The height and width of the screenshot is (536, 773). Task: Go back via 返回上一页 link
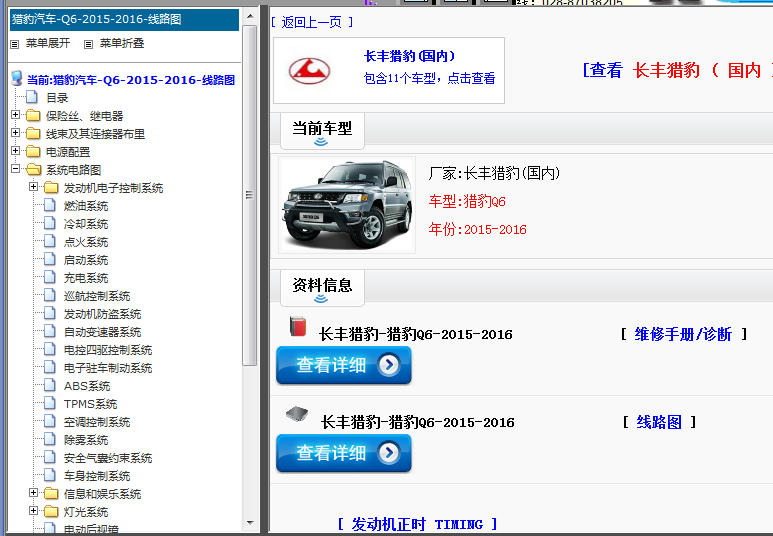(312, 22)
